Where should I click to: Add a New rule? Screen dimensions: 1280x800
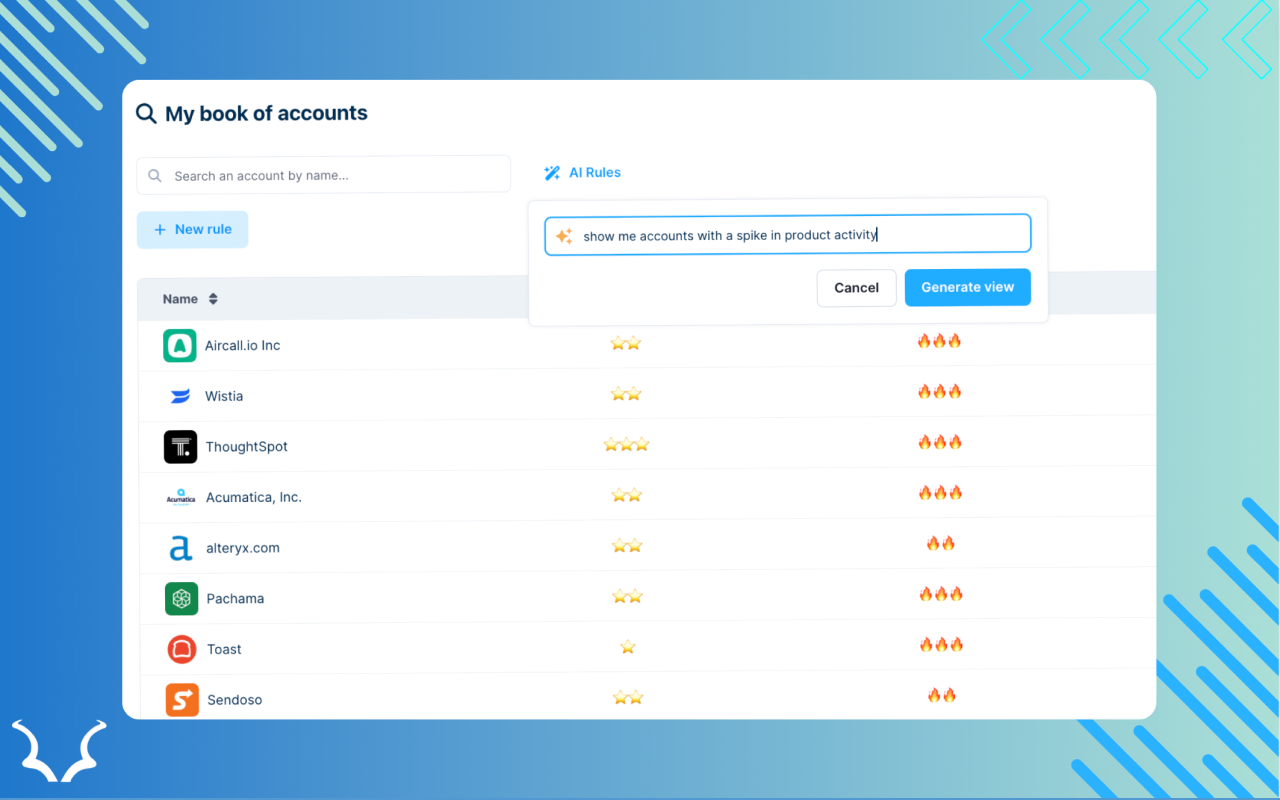[192, 230]
